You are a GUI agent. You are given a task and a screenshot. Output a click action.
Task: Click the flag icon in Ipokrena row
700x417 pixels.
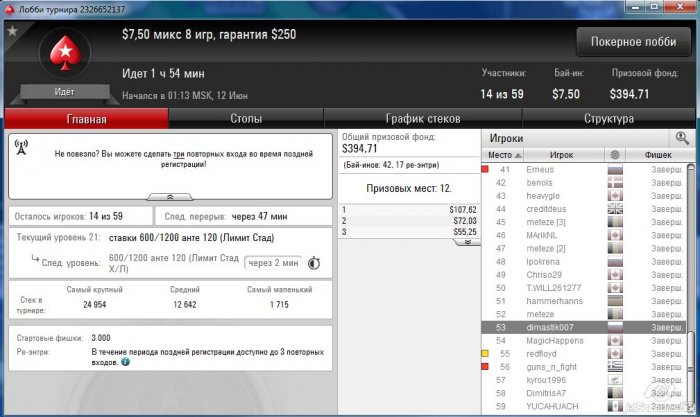click(615, 262)
